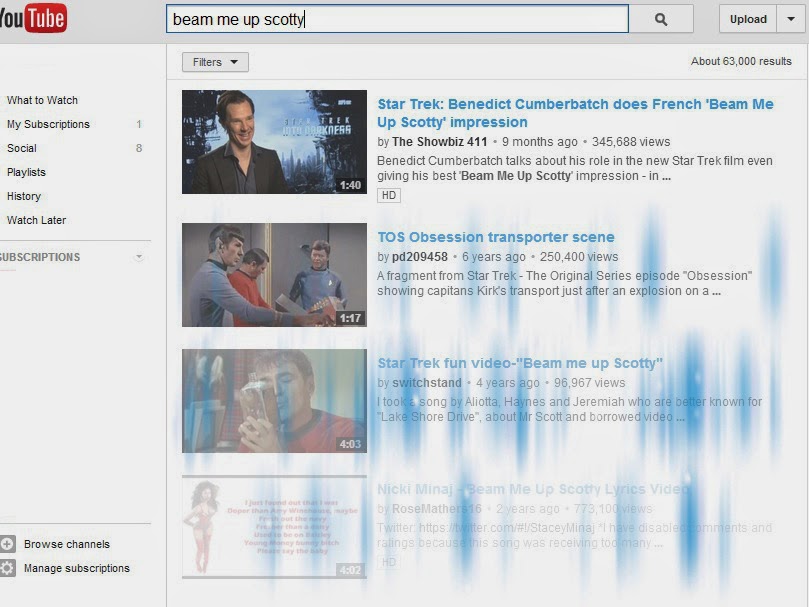This screenshot has width=809, height=607.
Task: Click the 1:40 duration badge on first thumbnail
Action: click(x=350, y=185)
